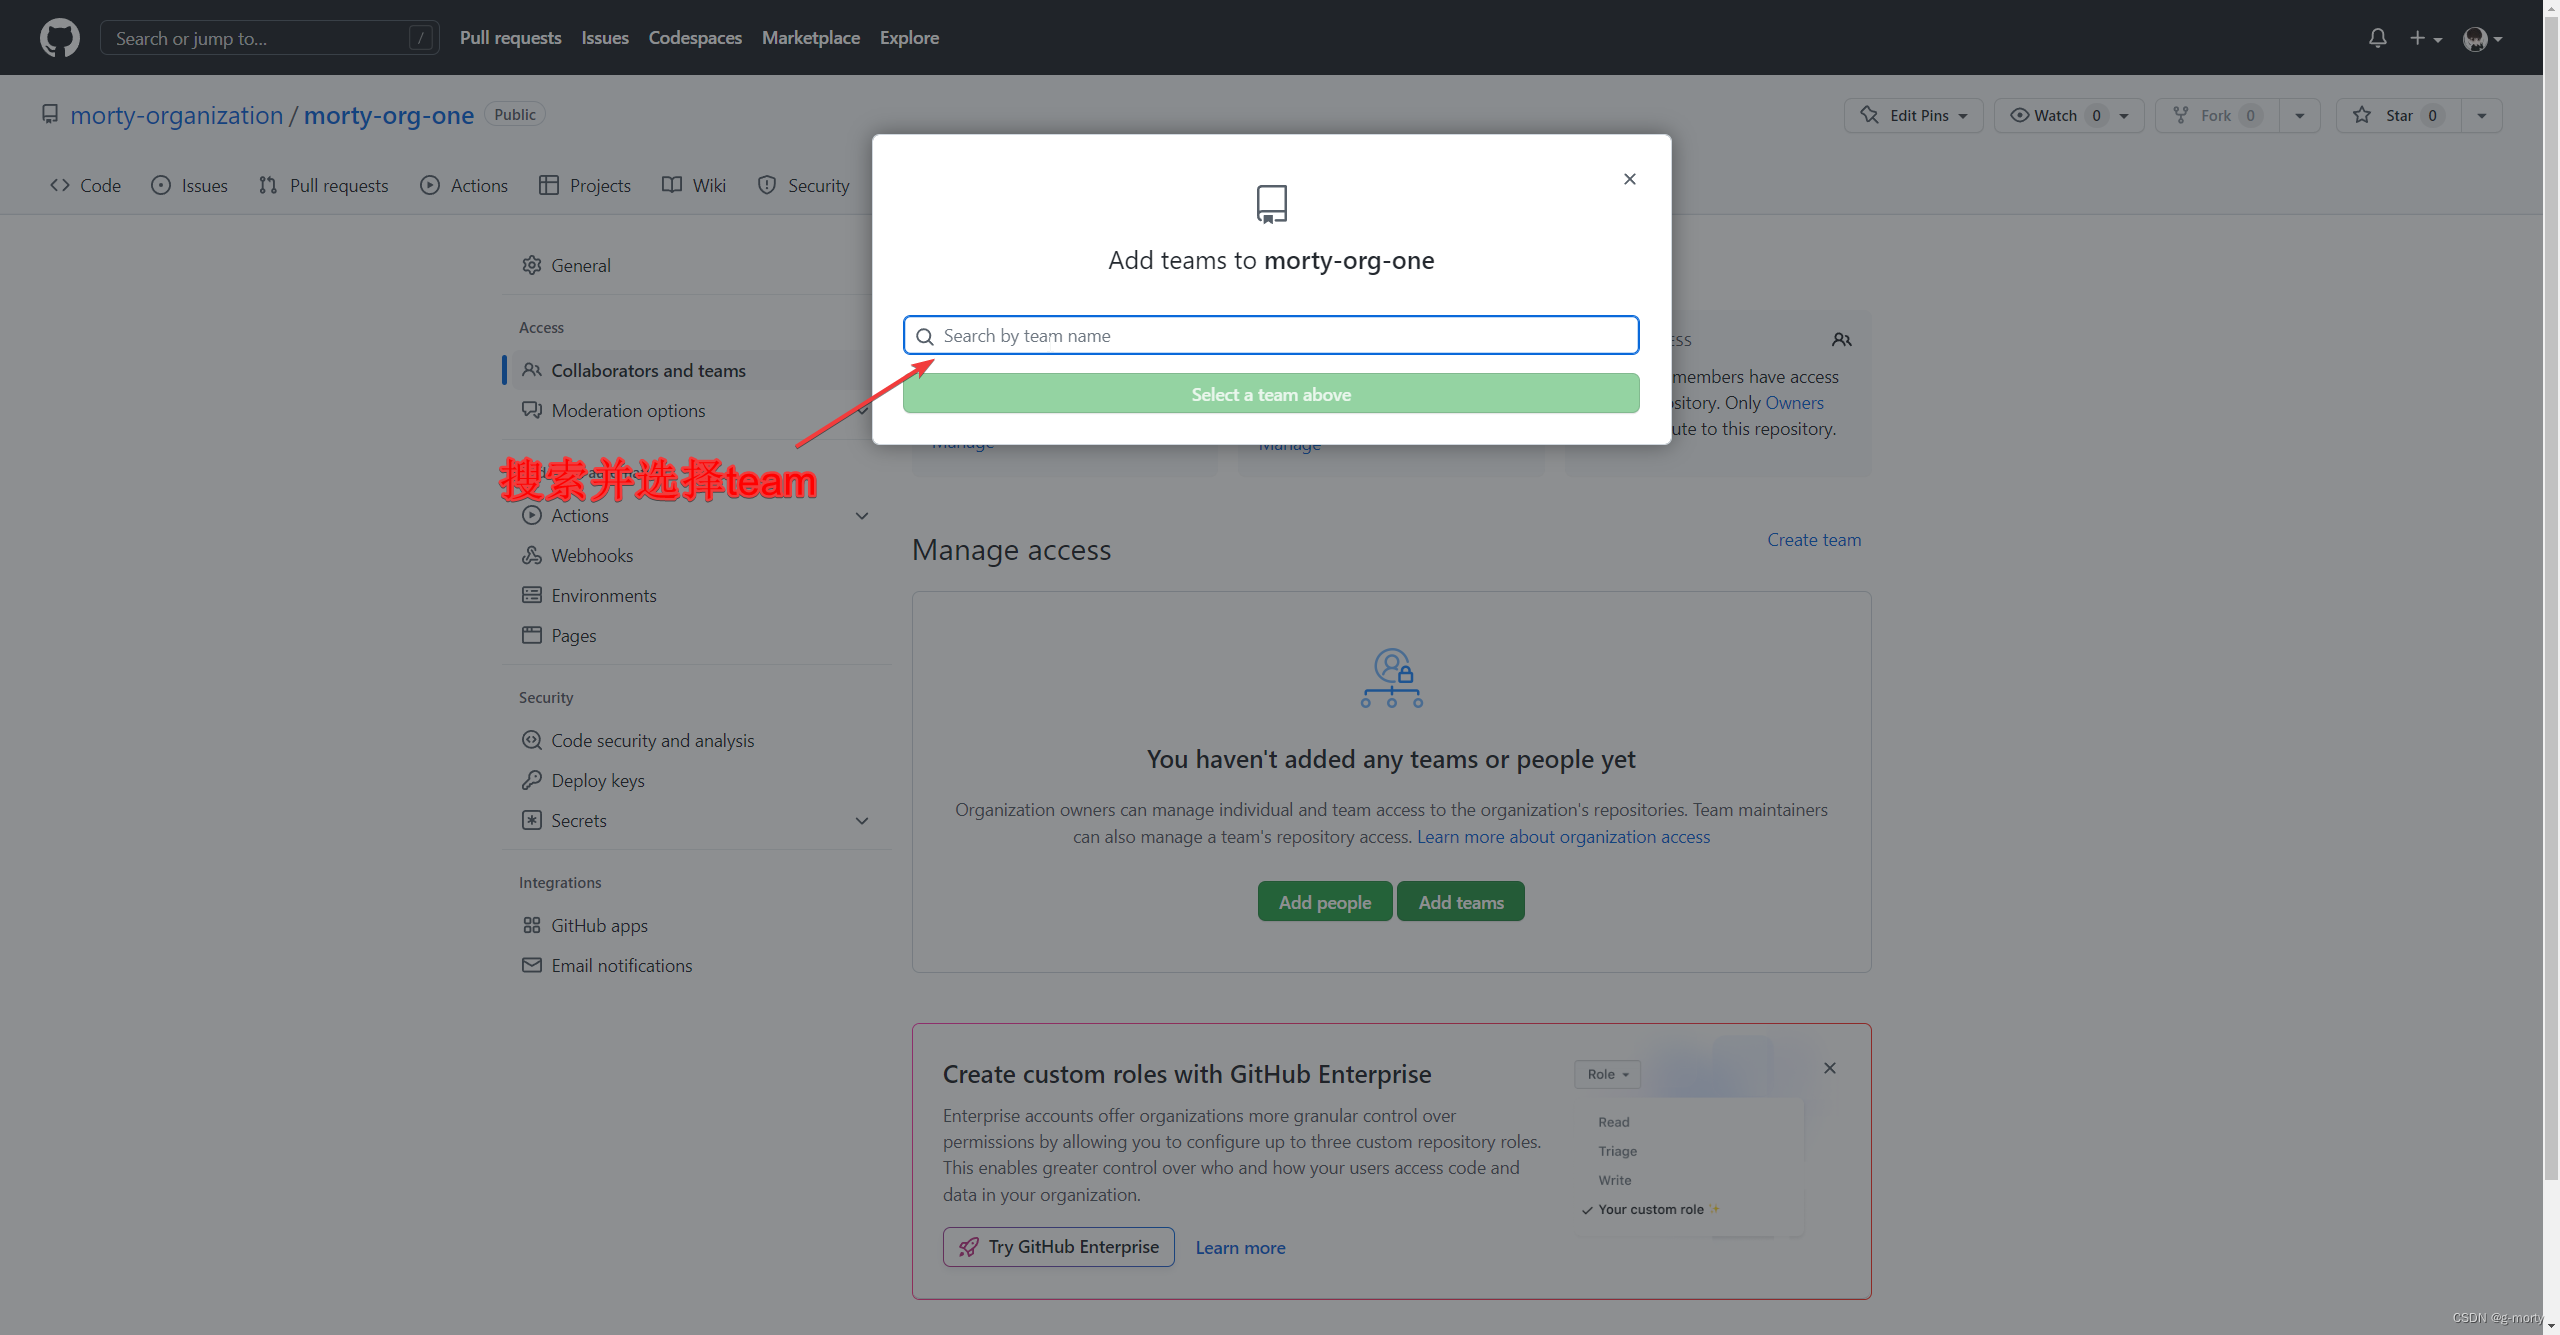Click the GitHub apps grid icon
2560x1335 pixels.
(x=532, y=925)
